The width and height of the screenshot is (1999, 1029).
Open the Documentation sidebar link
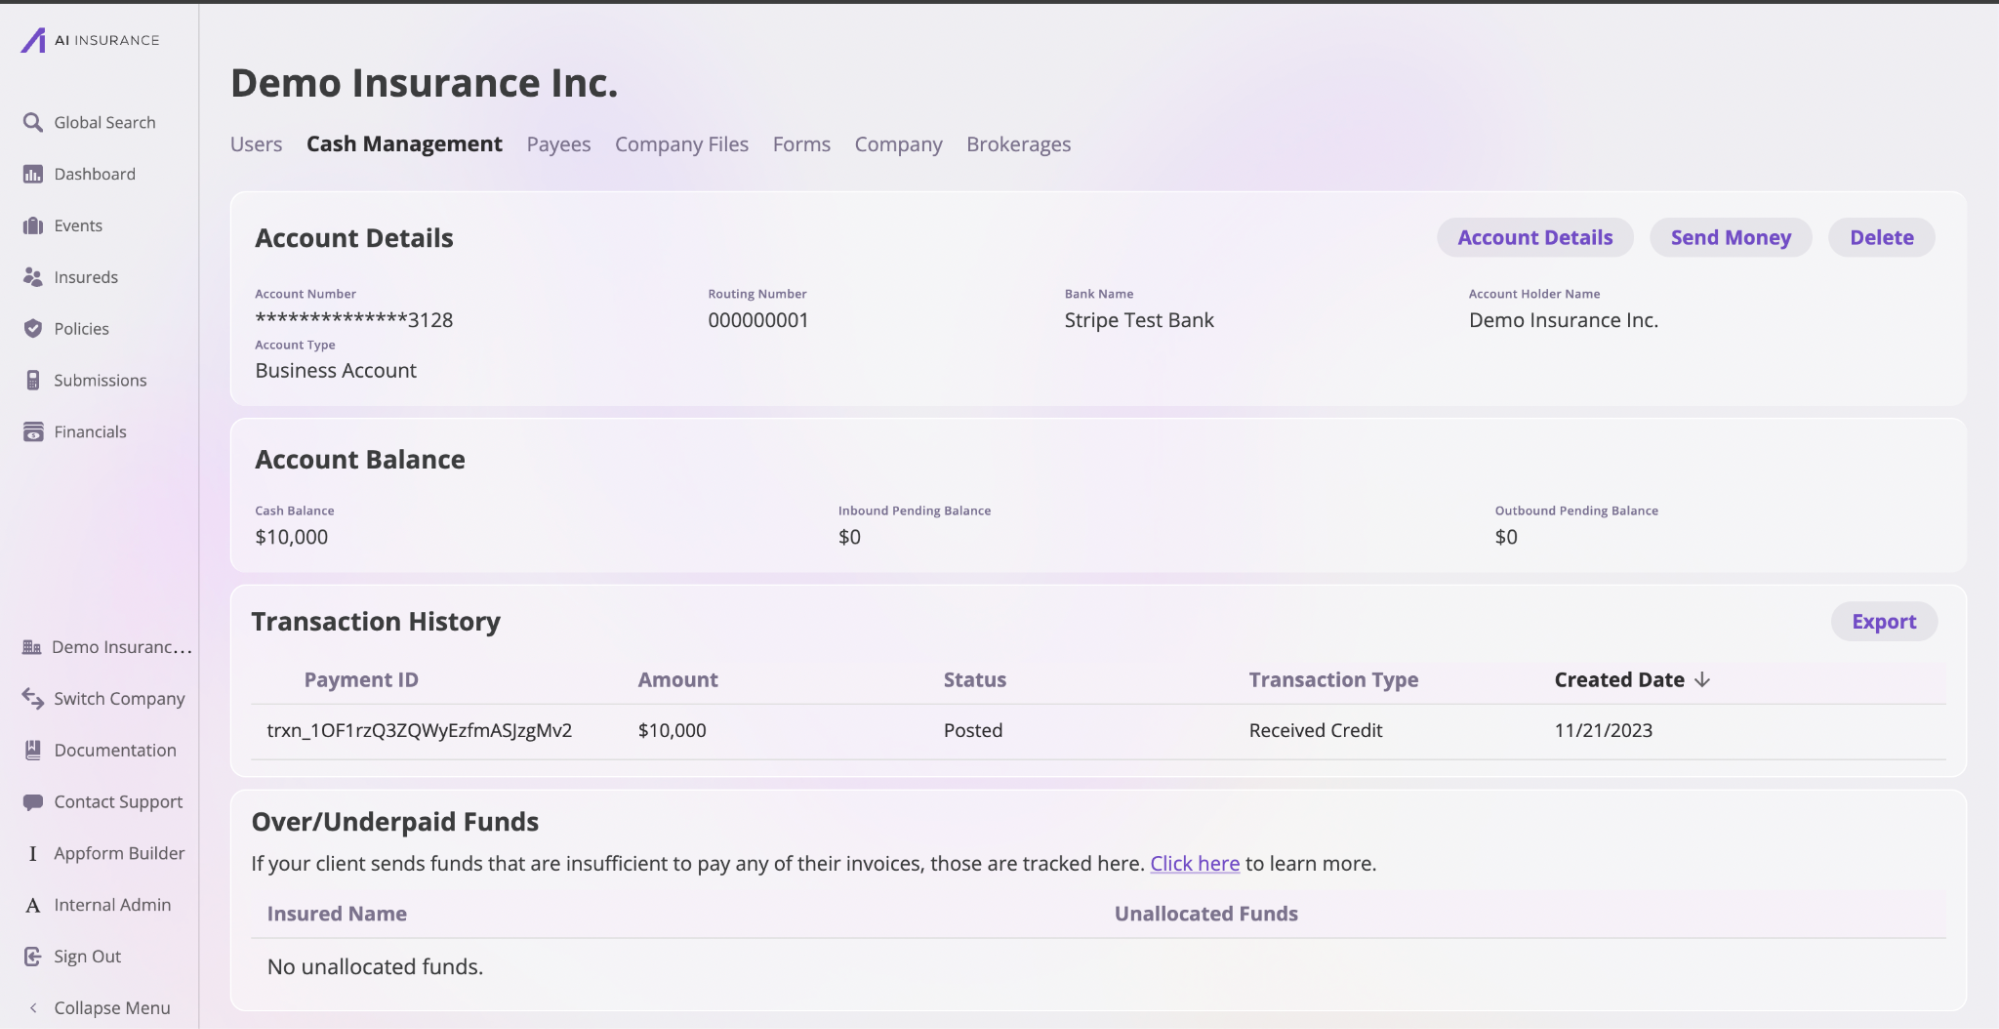pos(115,750)
